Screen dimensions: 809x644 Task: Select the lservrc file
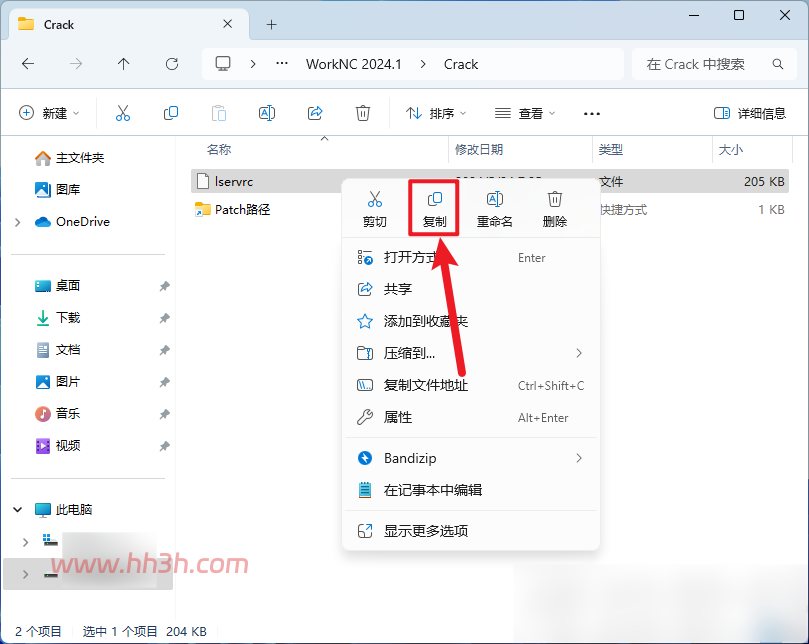(x=234, y=182)
